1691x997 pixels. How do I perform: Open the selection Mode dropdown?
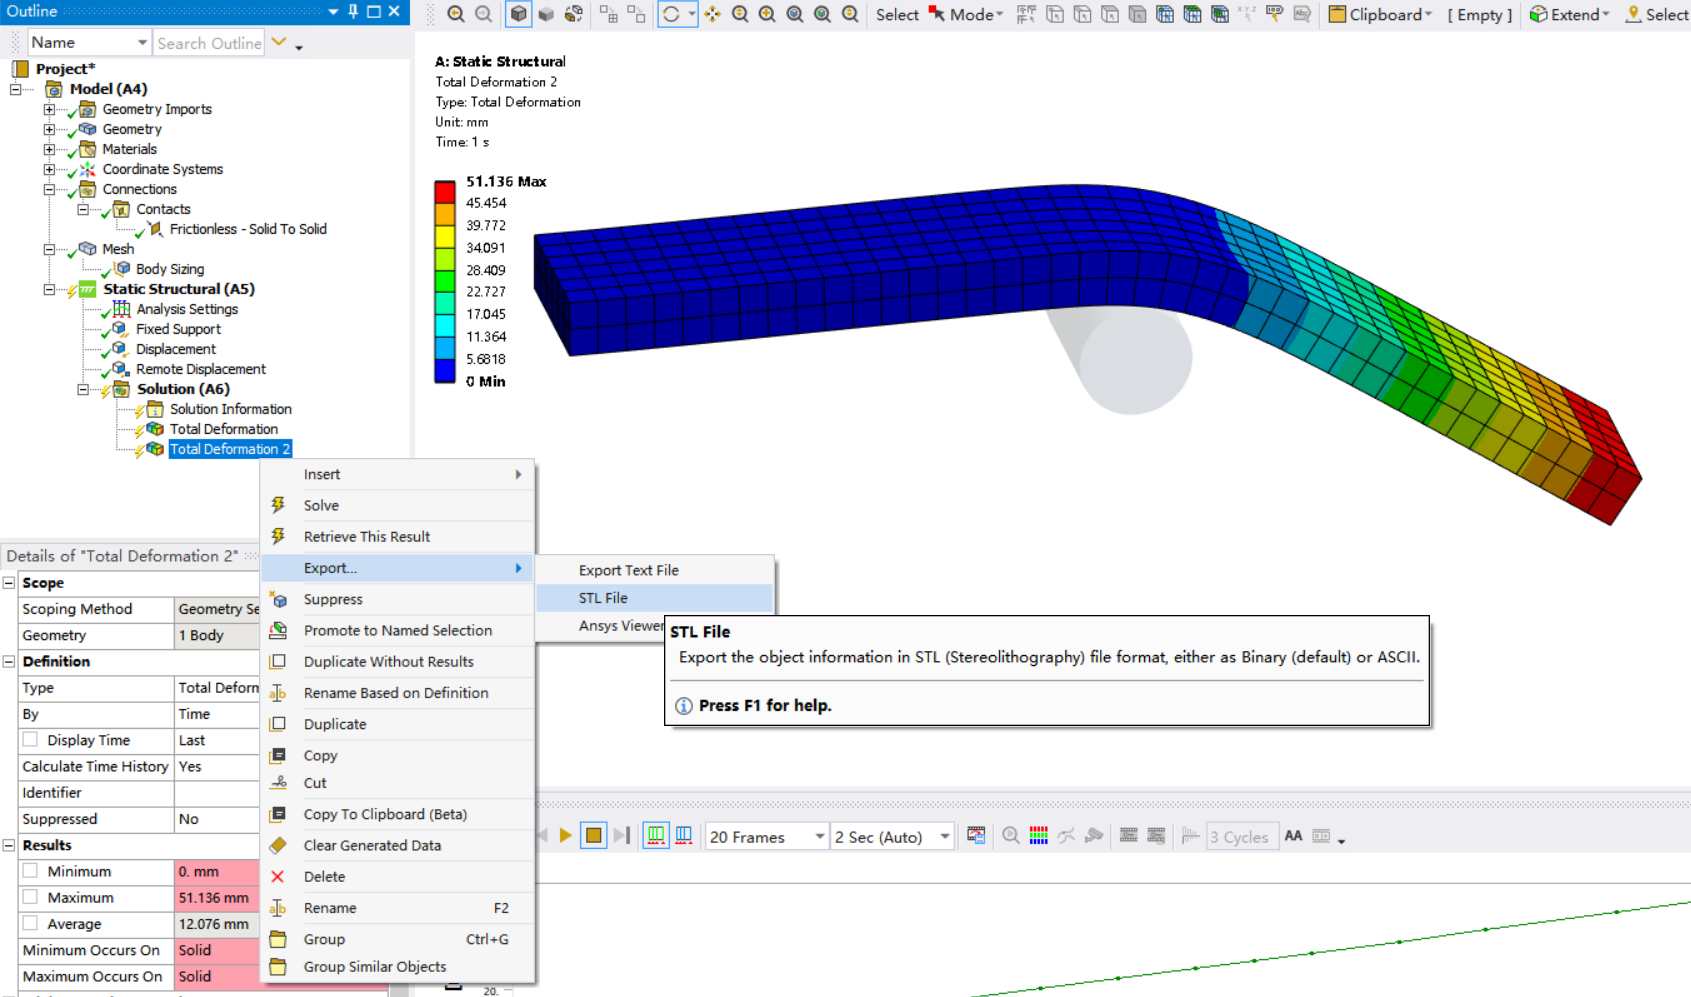click(966, 14)
